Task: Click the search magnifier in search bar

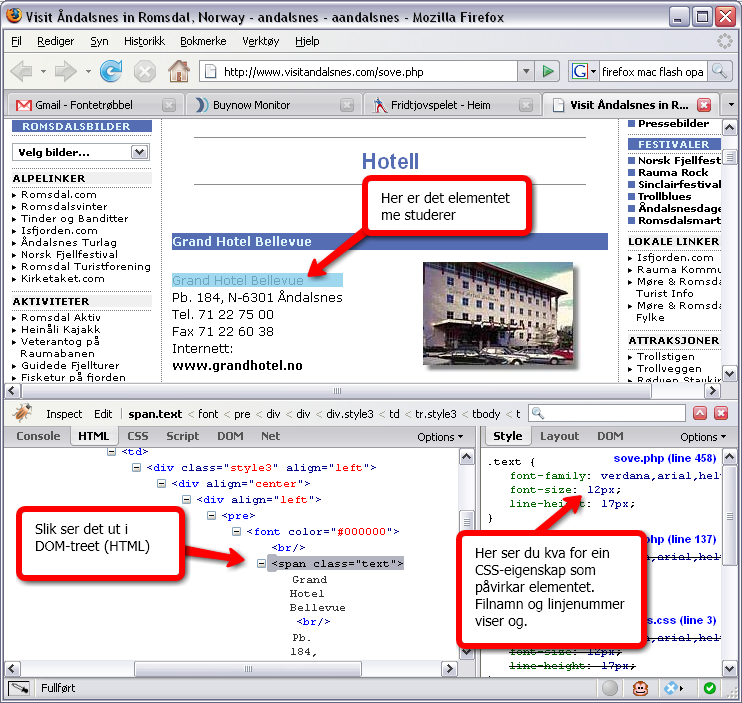Action: click(x=720, y=71)
